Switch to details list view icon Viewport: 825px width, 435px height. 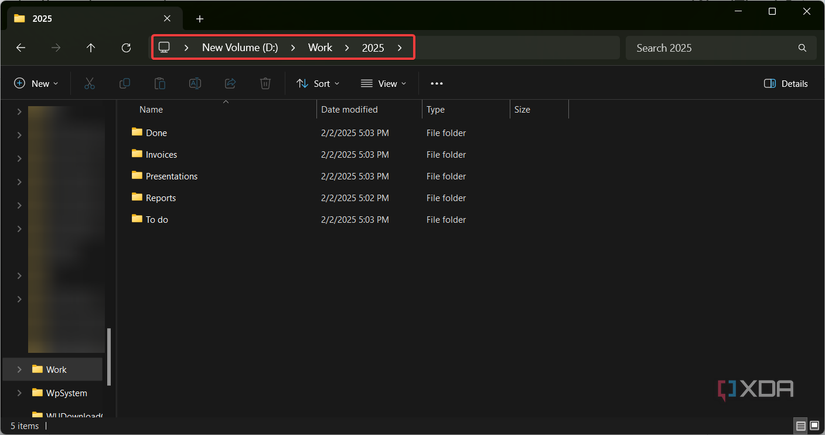click(x=800, y=426)
